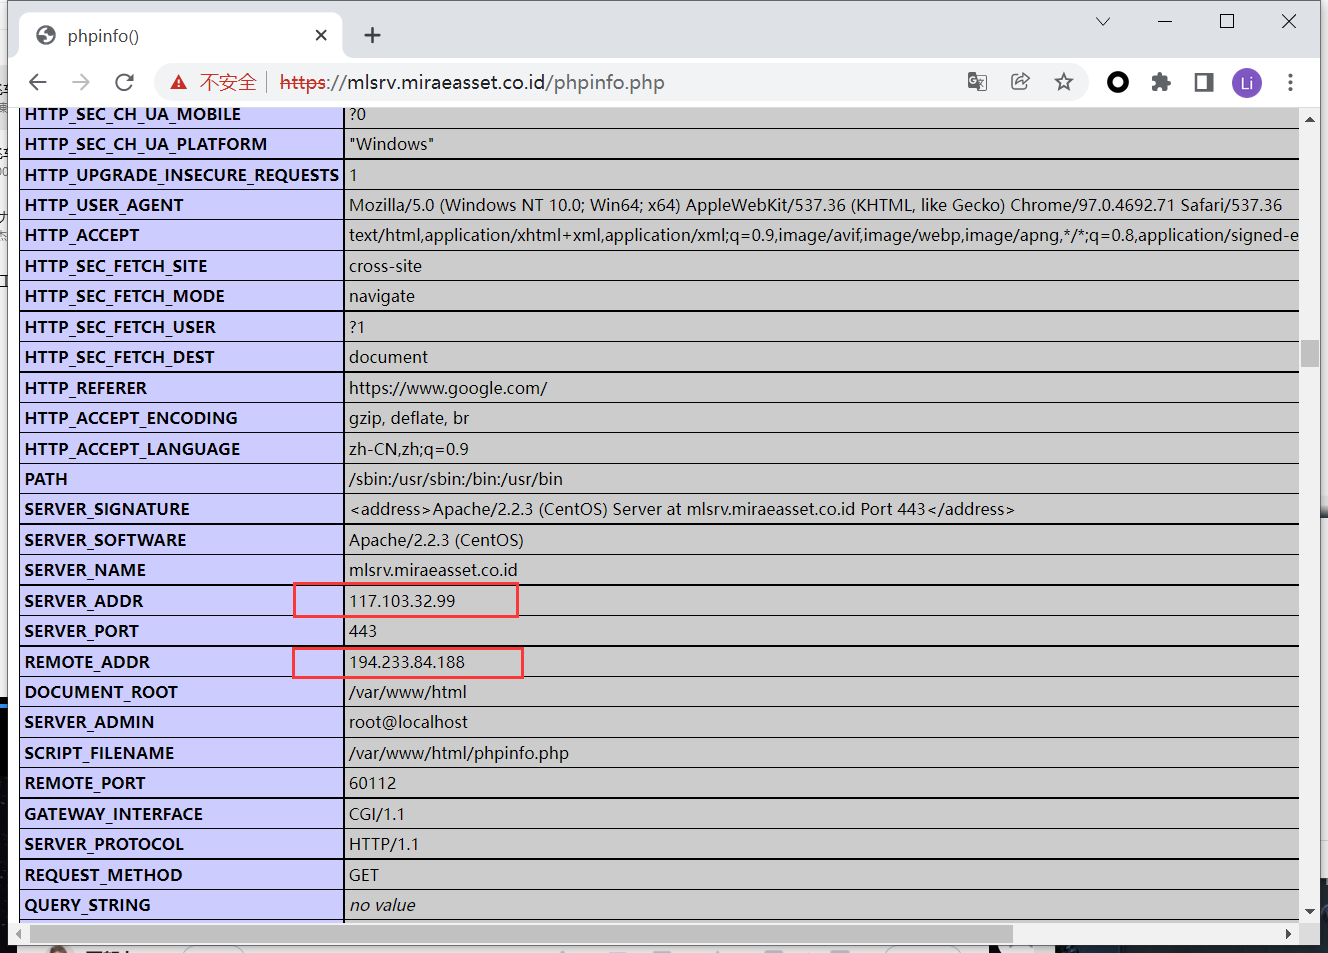Image resolution: width=1328 pixels, height=953 pixels.
Task: Click the SERVER_NAME value mlsrv.miraeasset.co.id
Action: coord(433,570)
